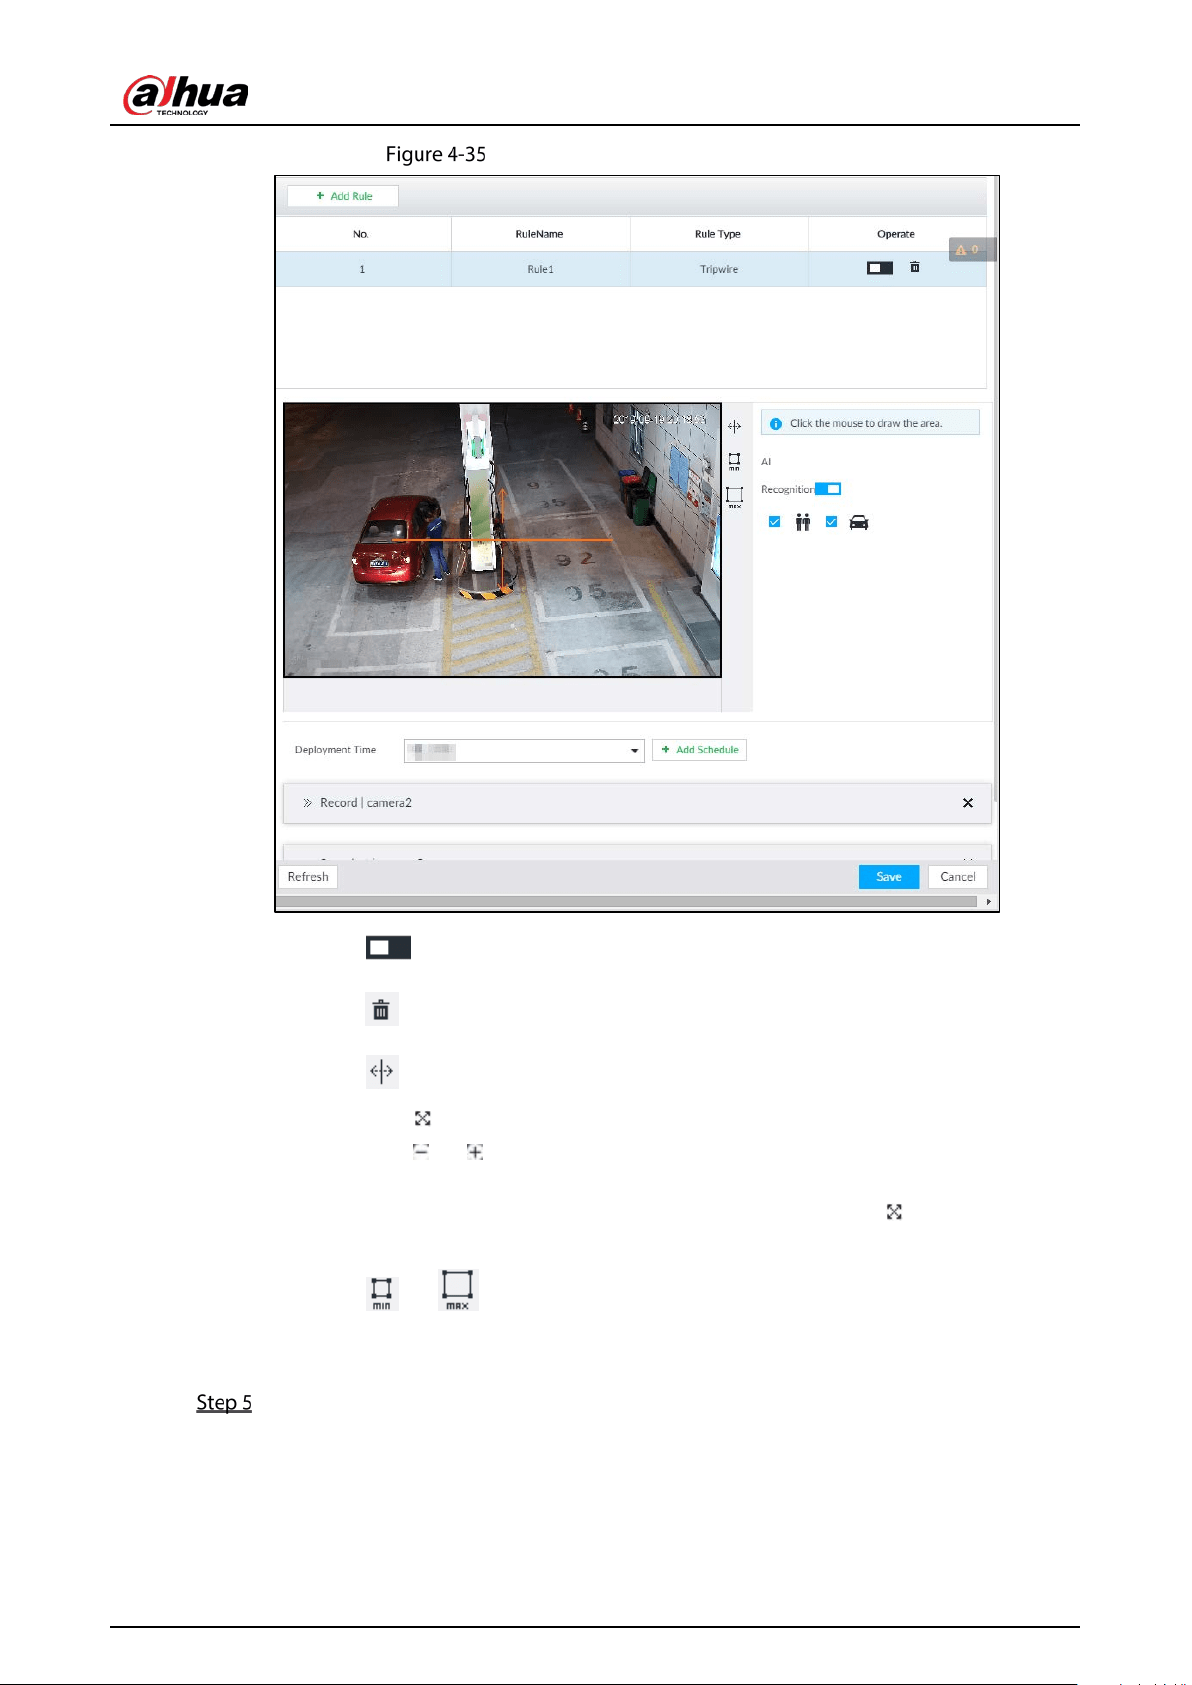This screenshot has height=1685, width=1192.
Task: Click the Operate column header
Action: click(896, 234)
